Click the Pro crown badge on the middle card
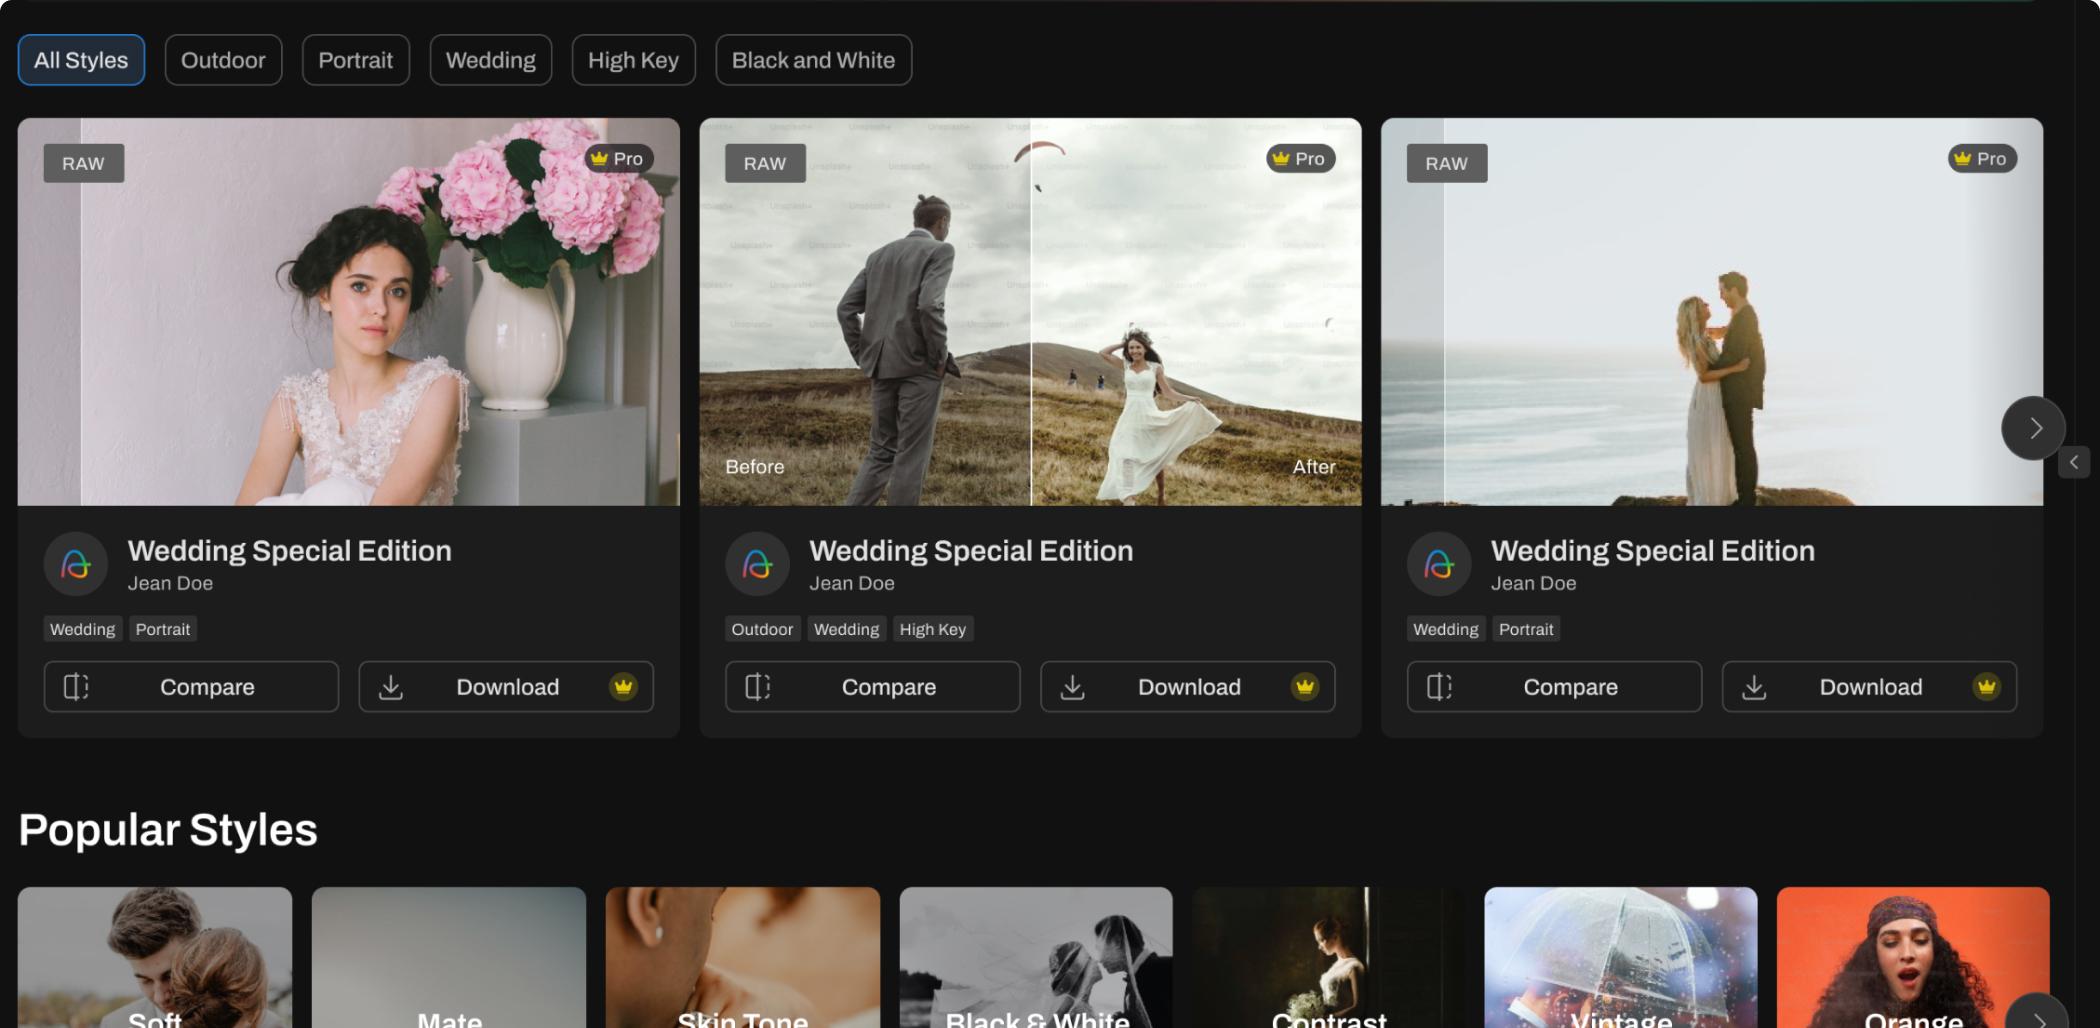Viewport: 2100px width, 1028px height. point(1301,158)
